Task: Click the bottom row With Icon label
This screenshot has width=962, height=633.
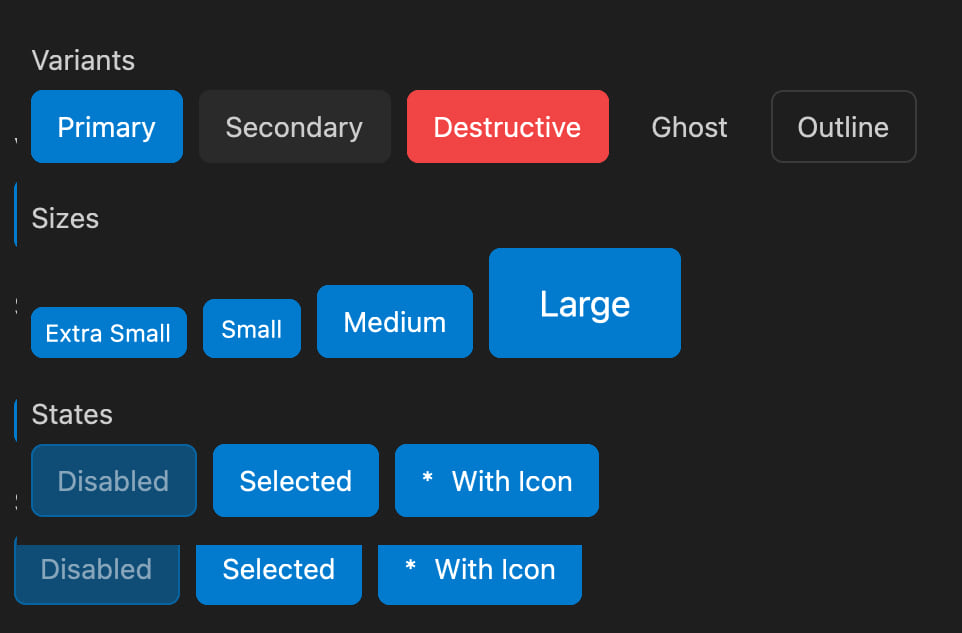Action: pos(495,570)
